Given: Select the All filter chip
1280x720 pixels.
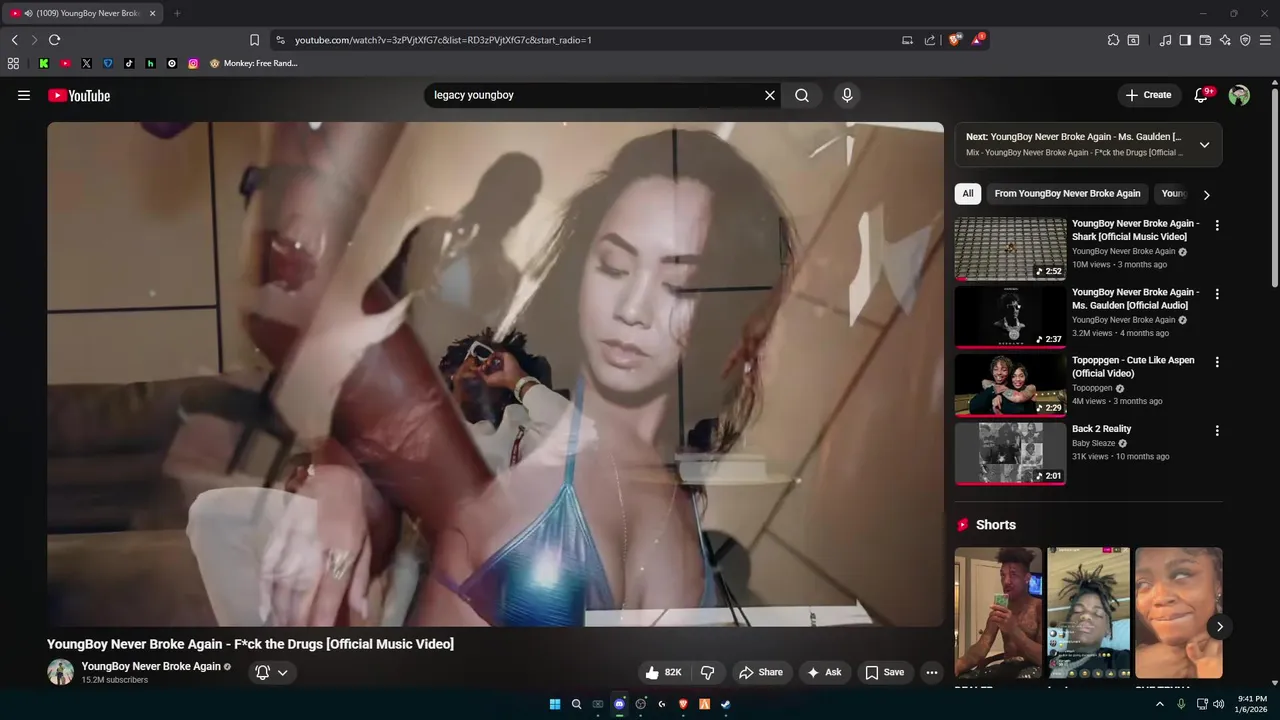Looking at the screenshot, I should tap(968, 194).
